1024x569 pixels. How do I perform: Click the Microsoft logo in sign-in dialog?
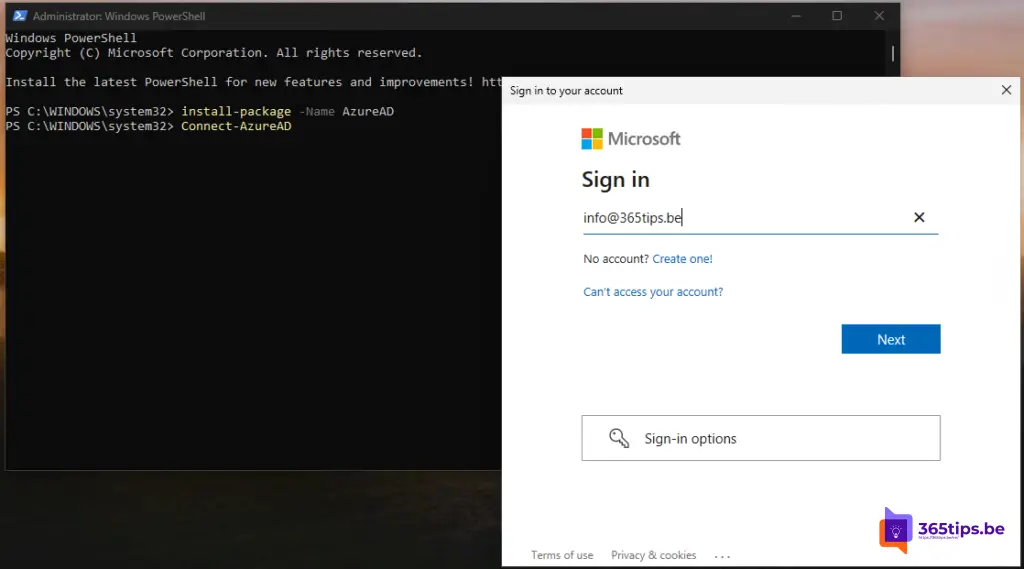point(631,138)
